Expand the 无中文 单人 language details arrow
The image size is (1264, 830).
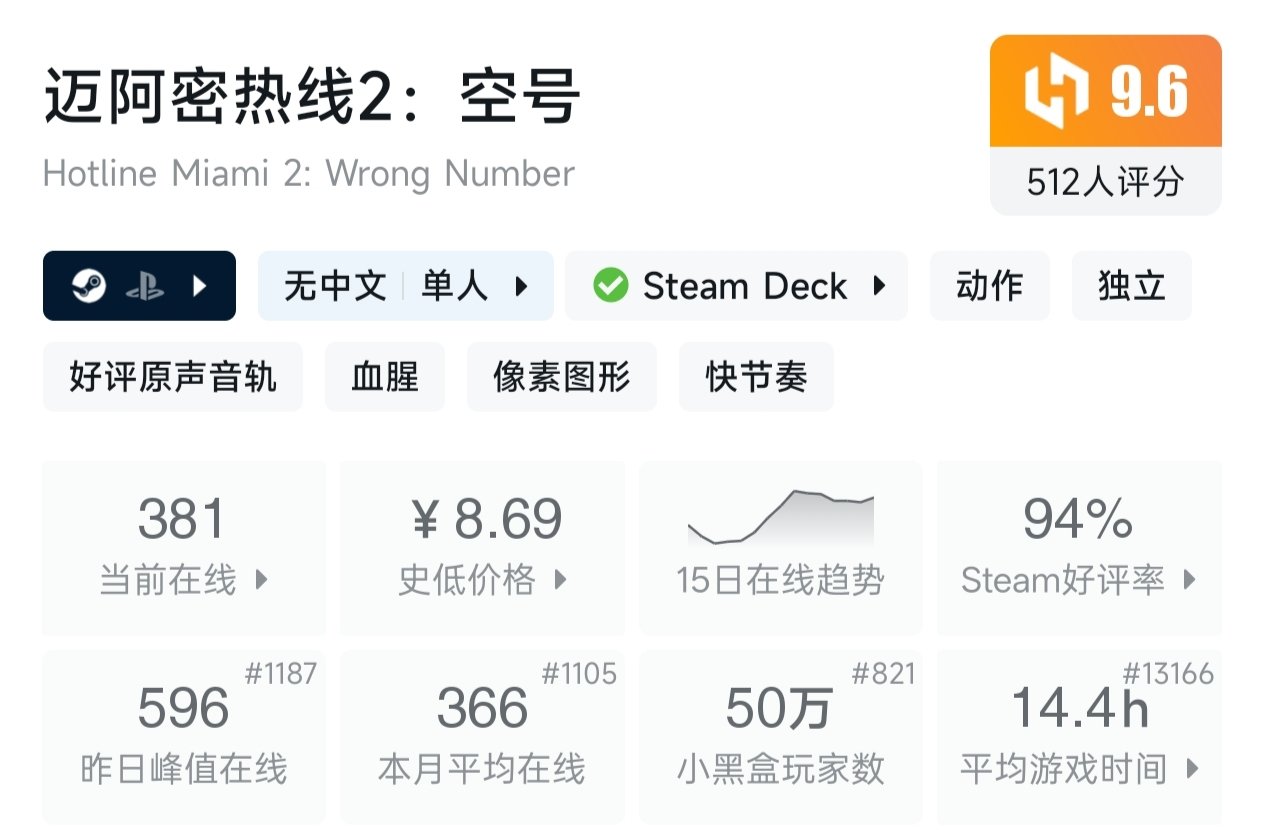point(521,287)
